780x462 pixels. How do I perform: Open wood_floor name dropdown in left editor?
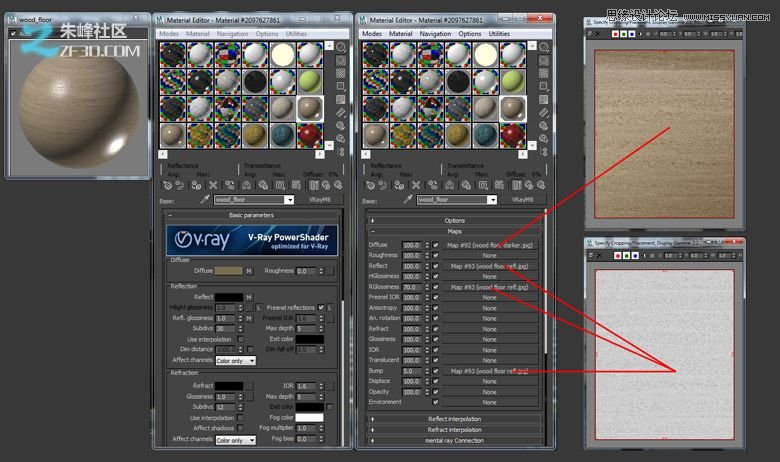(x=289, y=199)
